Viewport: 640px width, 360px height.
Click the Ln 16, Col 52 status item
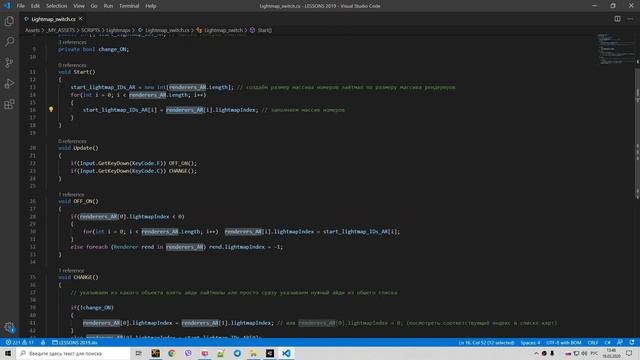pyautogui.click(x=486, y=342)
